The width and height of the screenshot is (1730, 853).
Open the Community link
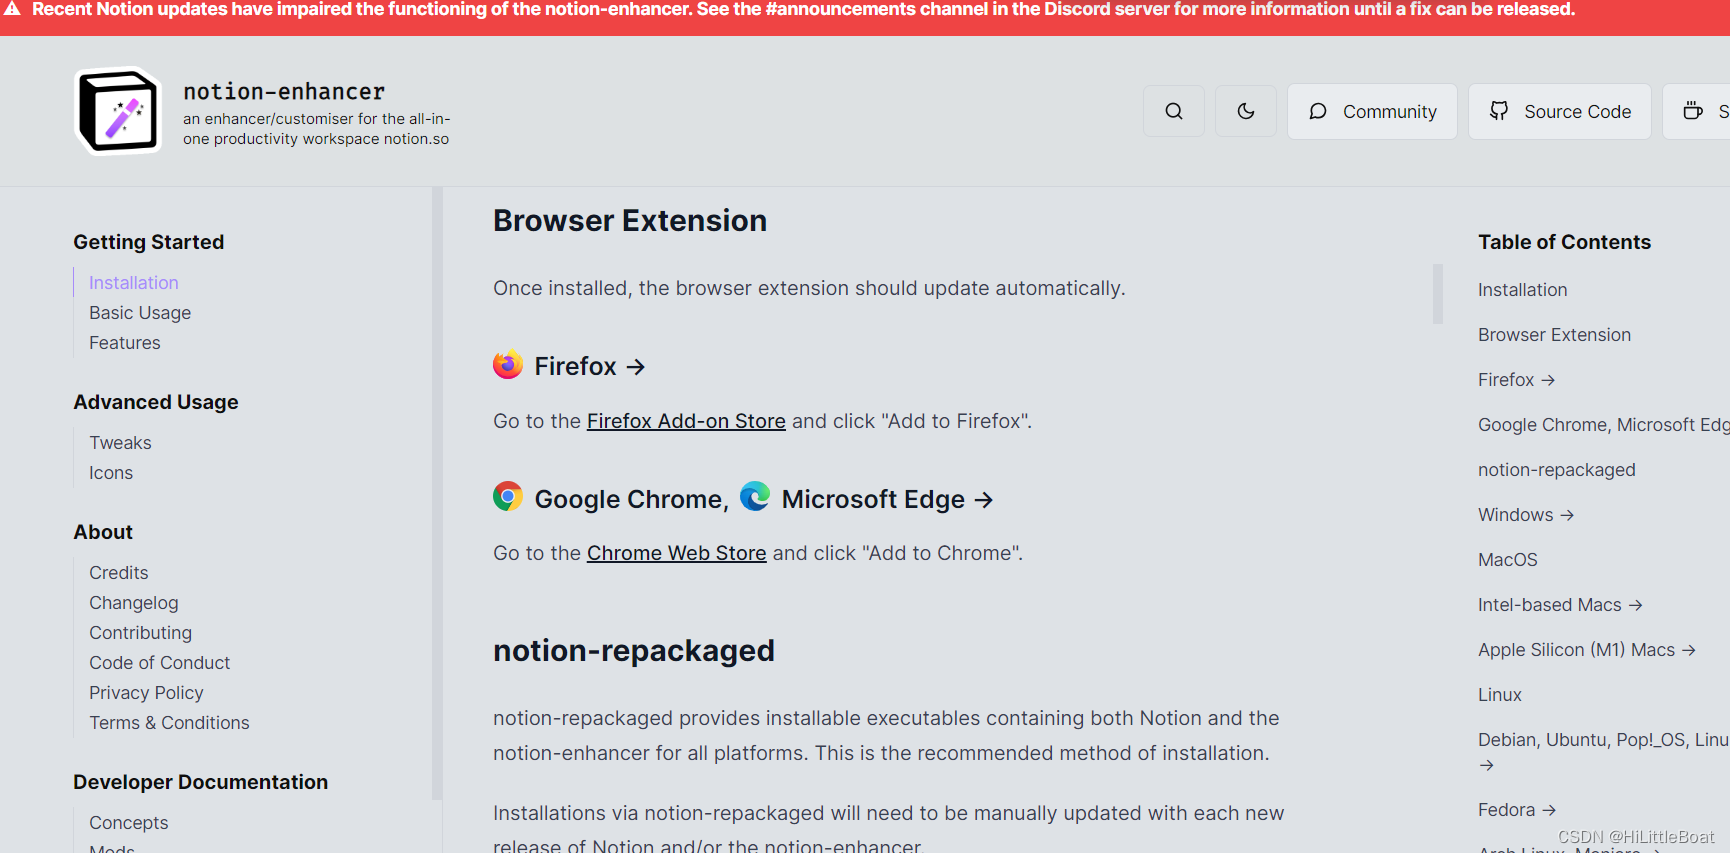tap(1372, 111)
